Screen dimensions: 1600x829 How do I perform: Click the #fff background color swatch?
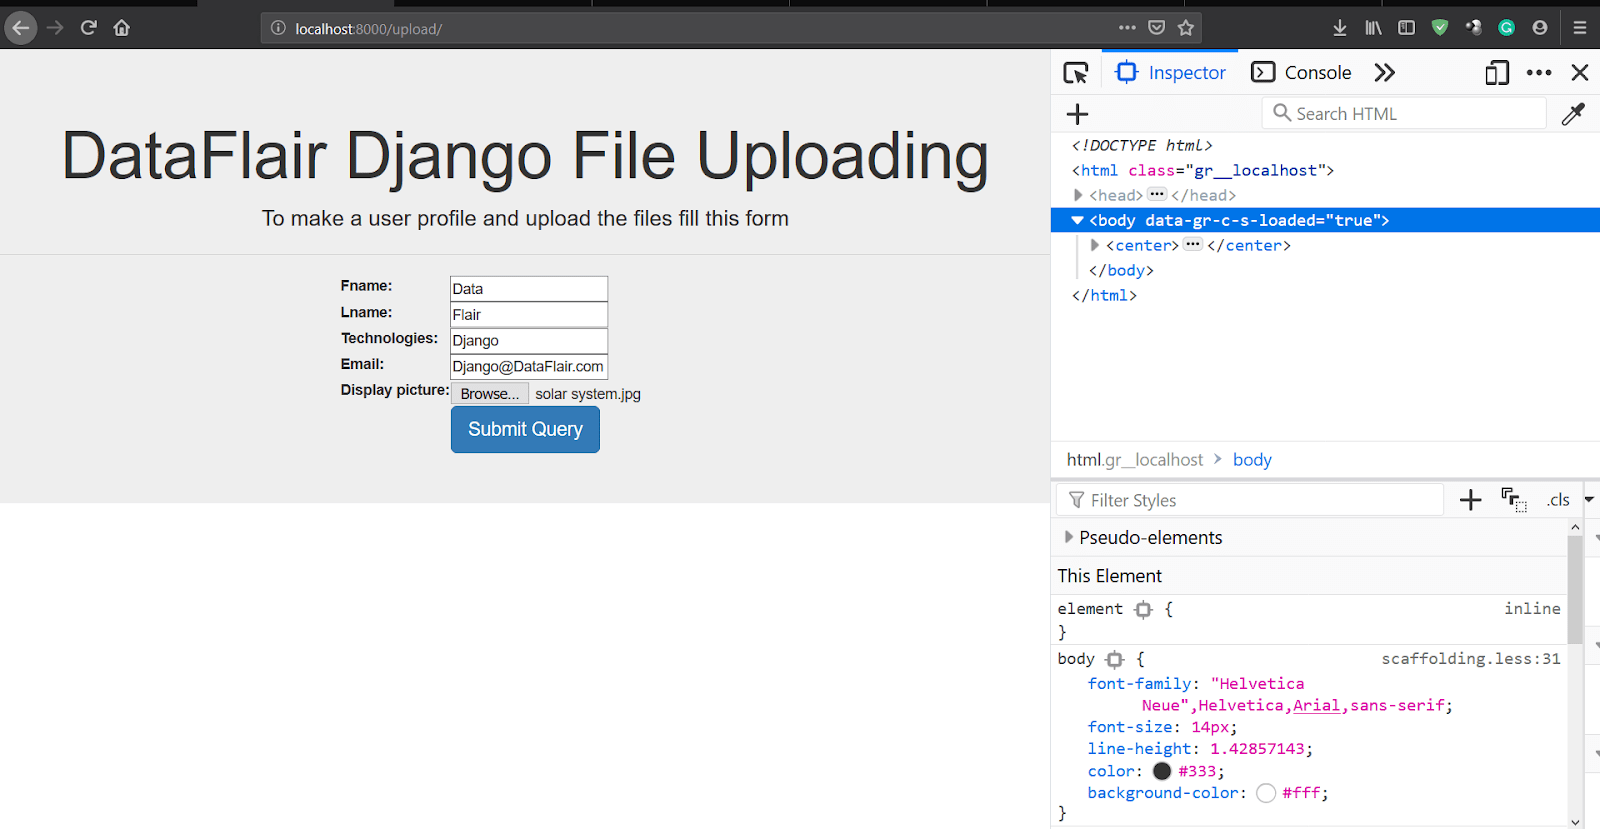click(x=1266, y=793)
